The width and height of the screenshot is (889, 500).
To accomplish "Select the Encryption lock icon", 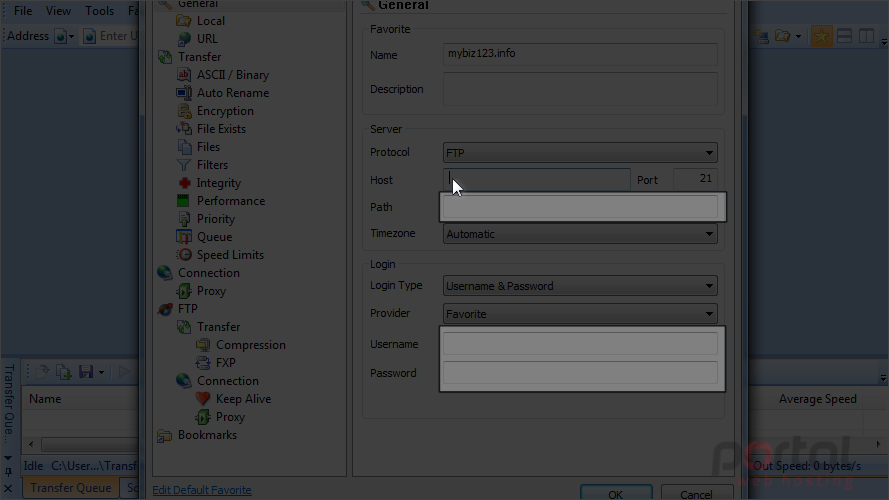I will tap(184, 111).
